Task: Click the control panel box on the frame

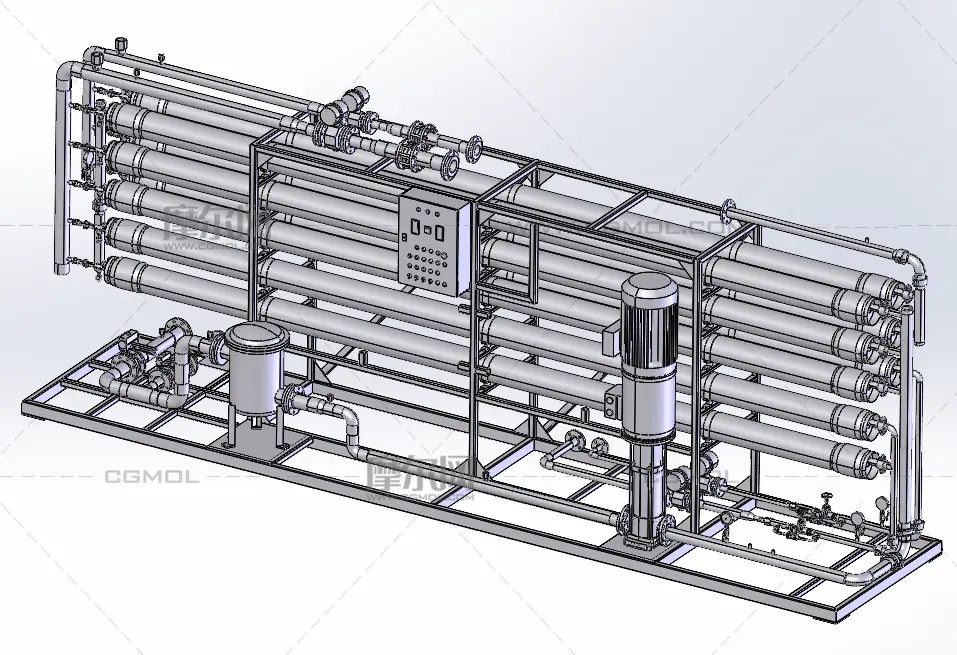Action: point(434,242)
